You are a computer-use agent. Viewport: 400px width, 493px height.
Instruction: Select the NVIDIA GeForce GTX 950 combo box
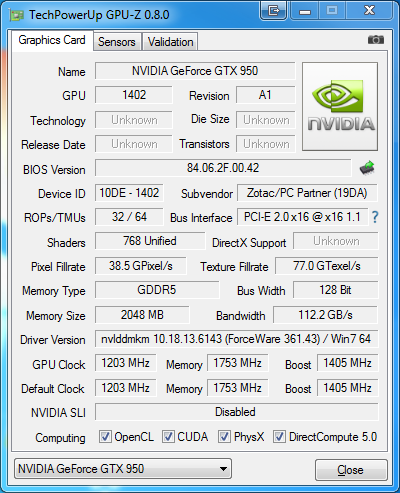click(x=123, y=469)
